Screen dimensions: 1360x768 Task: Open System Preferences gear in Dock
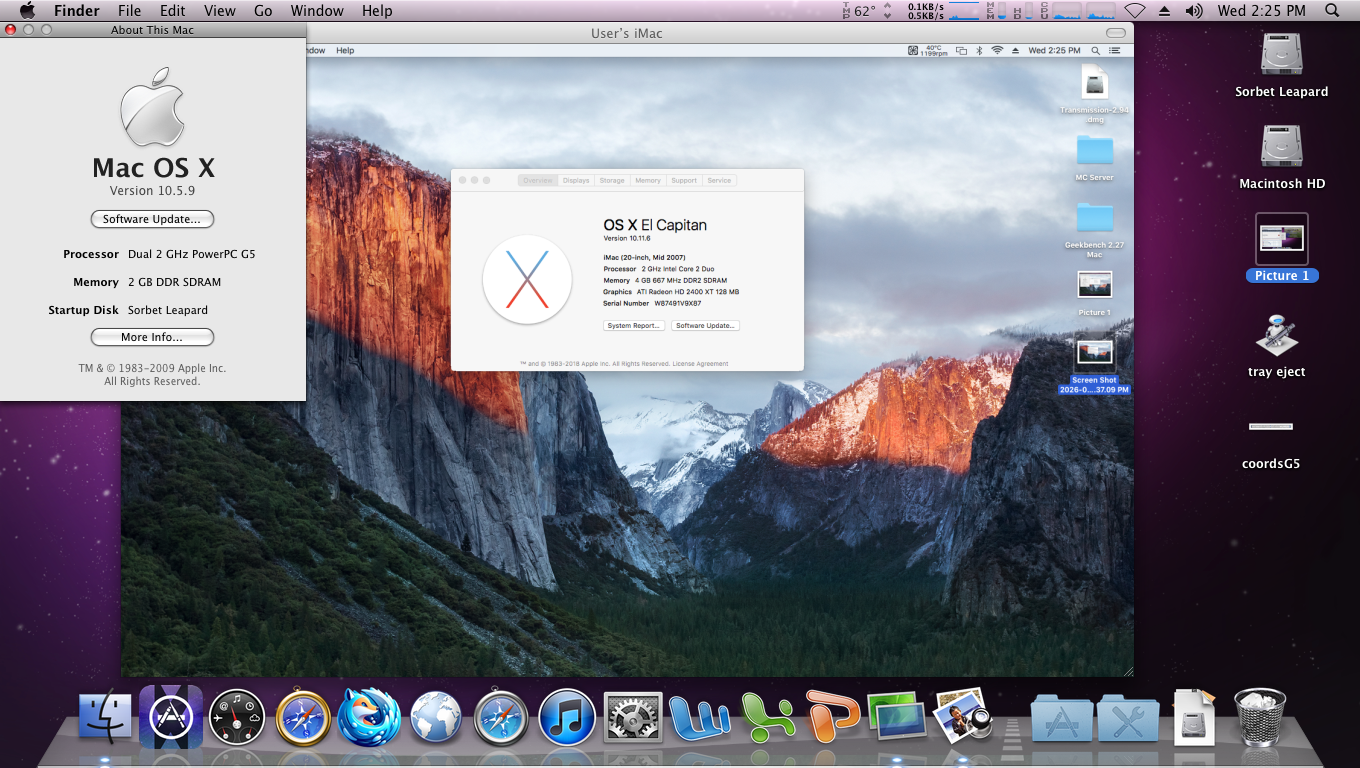[633, 717]
